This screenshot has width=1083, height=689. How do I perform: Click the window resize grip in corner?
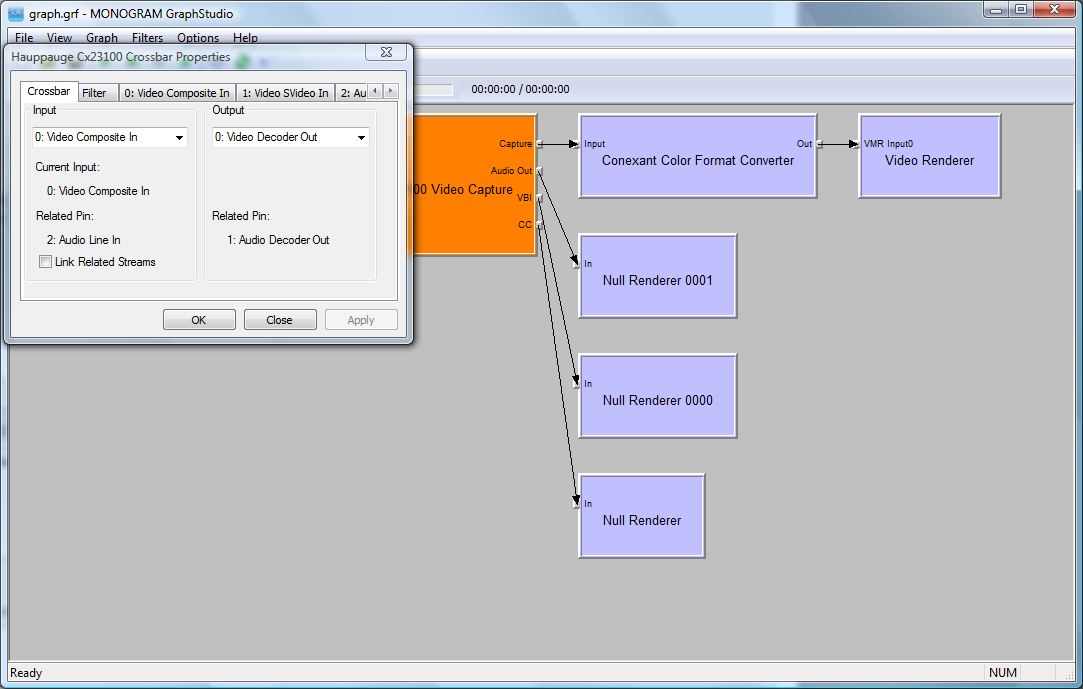1069,674
